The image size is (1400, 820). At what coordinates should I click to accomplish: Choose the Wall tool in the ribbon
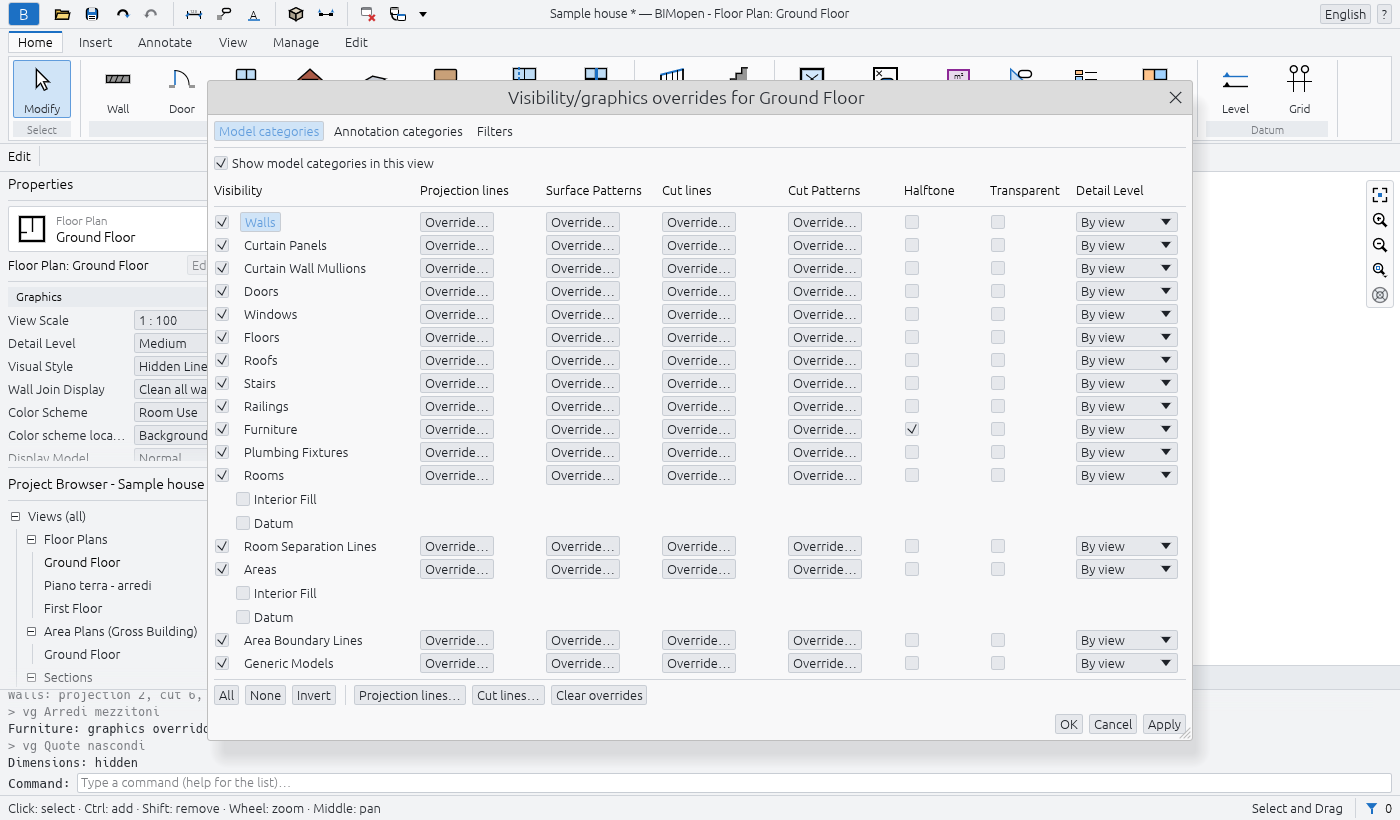pyautogui.click(x=118, y=89)
